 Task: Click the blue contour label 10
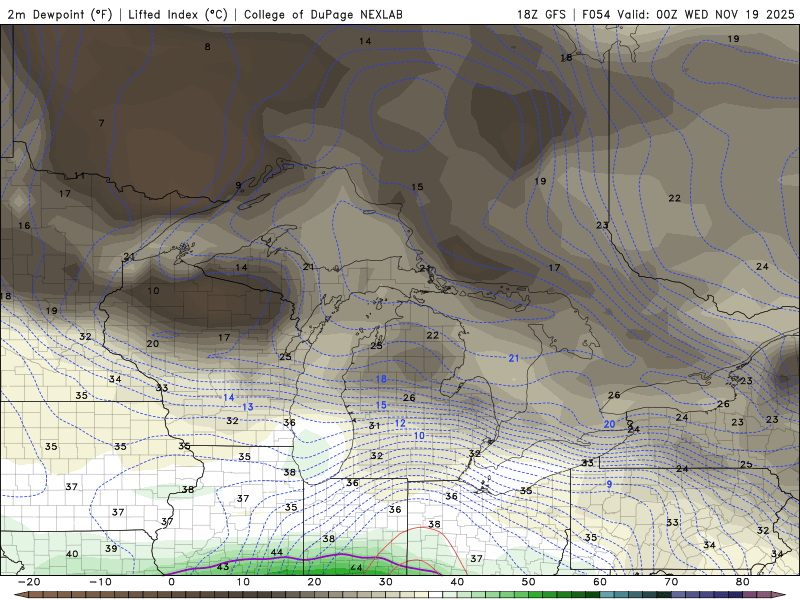pos(419,436)
